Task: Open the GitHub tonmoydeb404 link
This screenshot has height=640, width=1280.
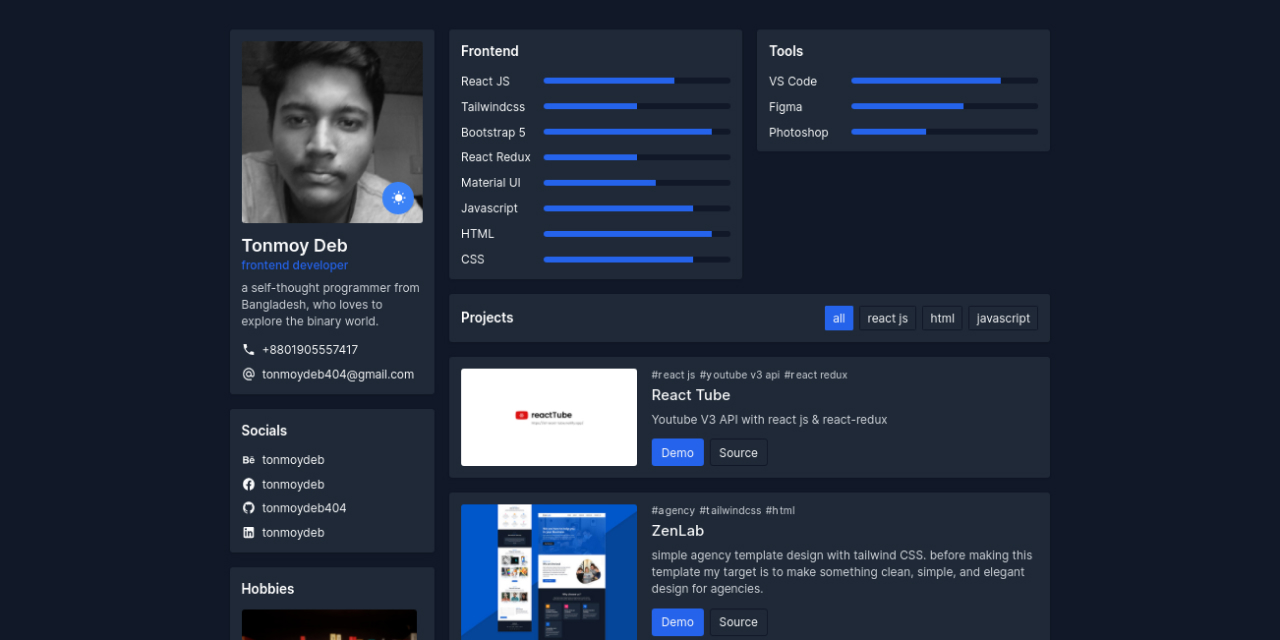Action: tap(304, 508)
